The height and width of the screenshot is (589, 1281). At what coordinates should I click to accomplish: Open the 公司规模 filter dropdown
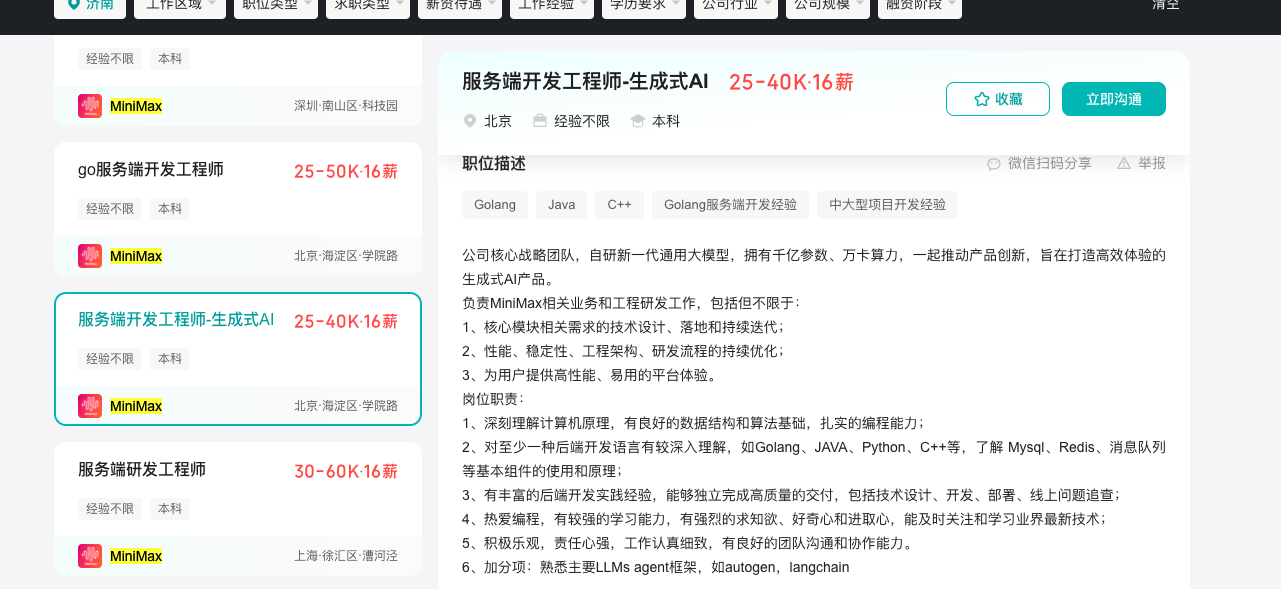(829, 6)
